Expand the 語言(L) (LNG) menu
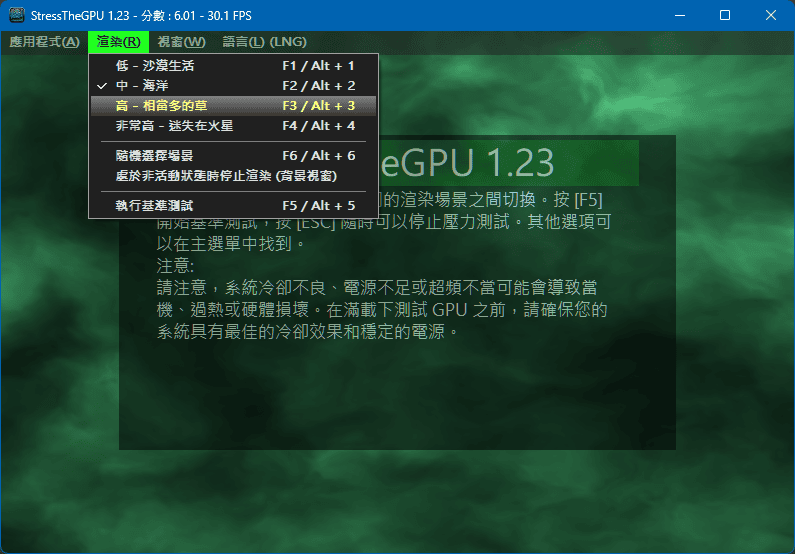 pos(264,41)
